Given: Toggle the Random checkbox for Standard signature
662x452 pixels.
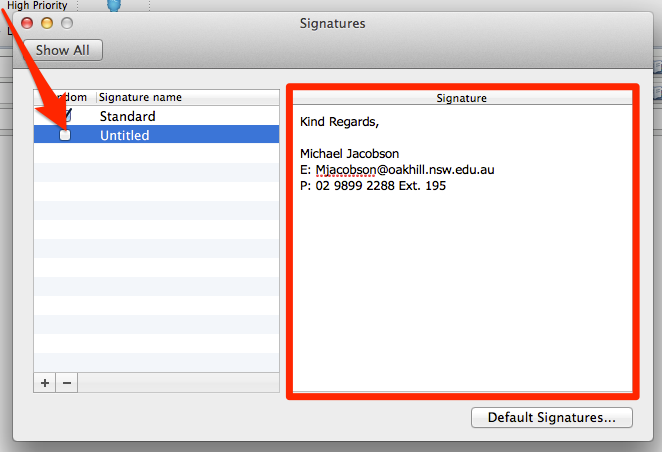Looking at the screenshot, I should pyautogui.click(x=67, y=115).
